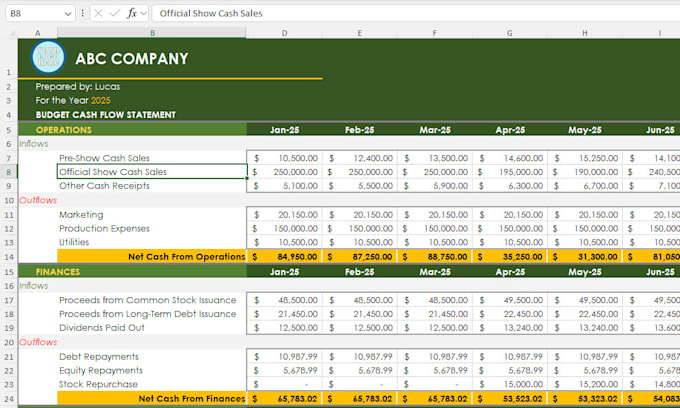680x408 pixels.
Task: Click 'Net Cash From Operations' total label
Action: 186,257
